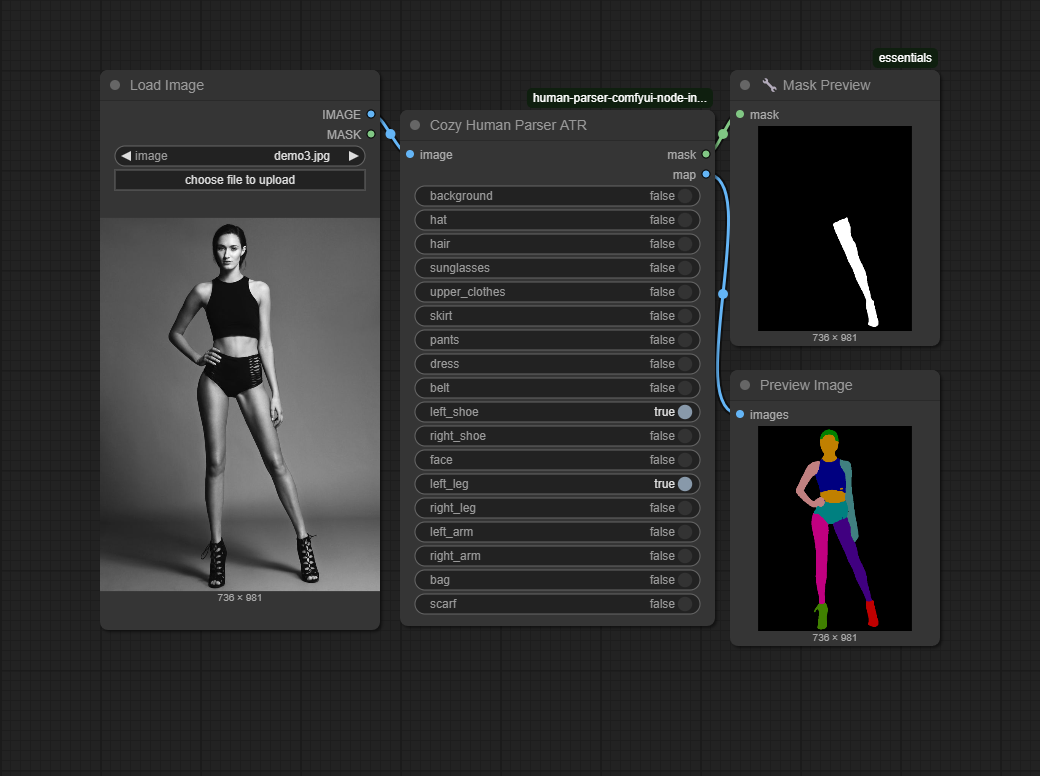Select next image with right arrow

(x=353, y=156)
